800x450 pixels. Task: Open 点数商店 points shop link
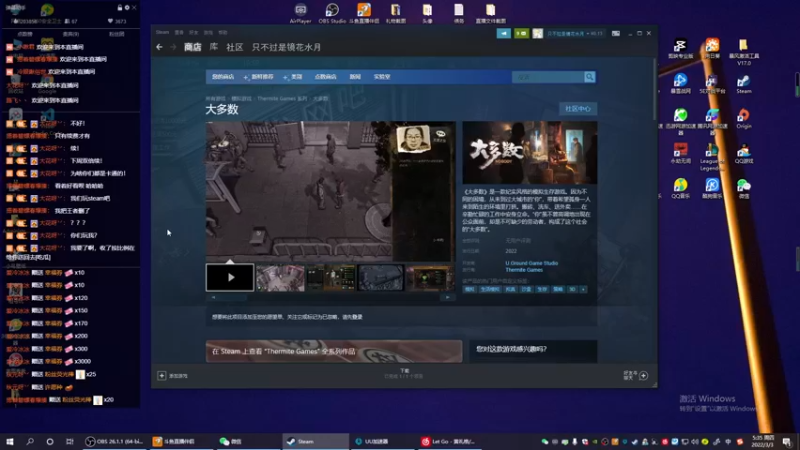coord(326,77)
